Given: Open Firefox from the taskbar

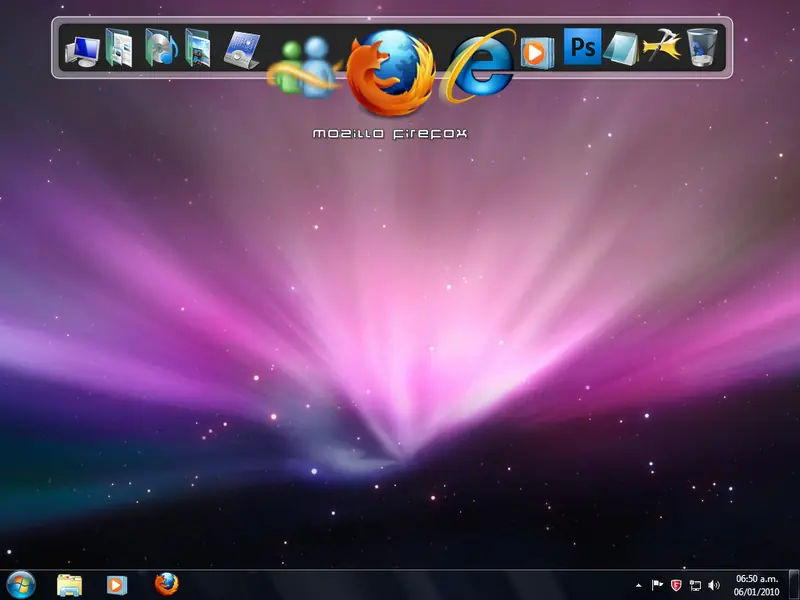Looking at the screenshot, I should pos(167,584).
